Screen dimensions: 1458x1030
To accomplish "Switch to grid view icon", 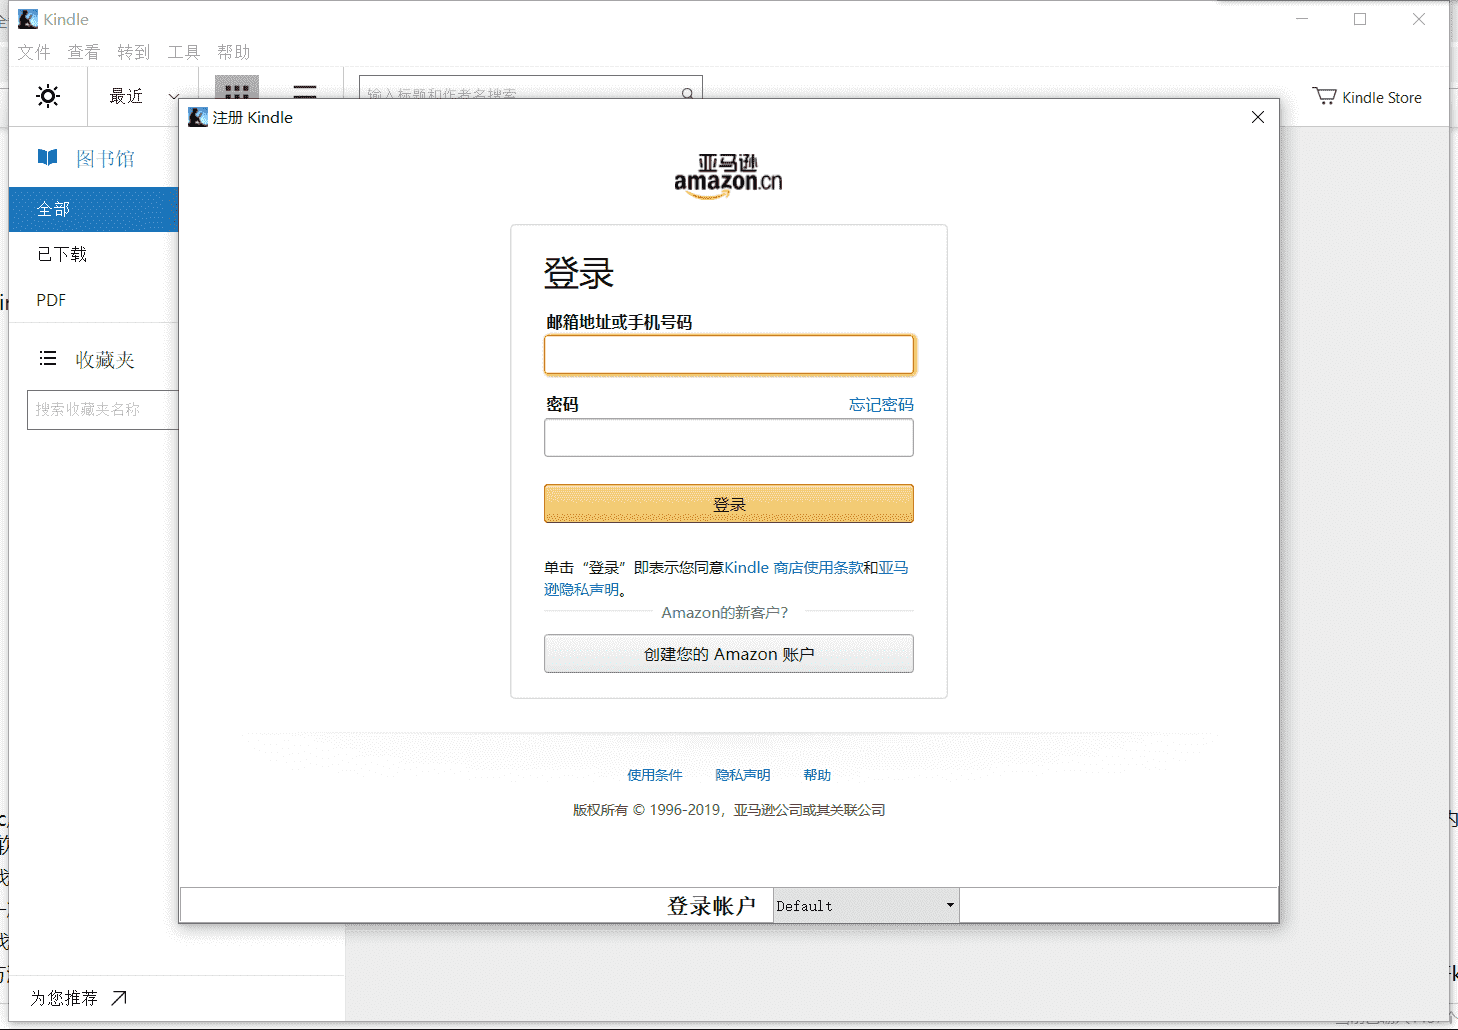I will 237,88.
